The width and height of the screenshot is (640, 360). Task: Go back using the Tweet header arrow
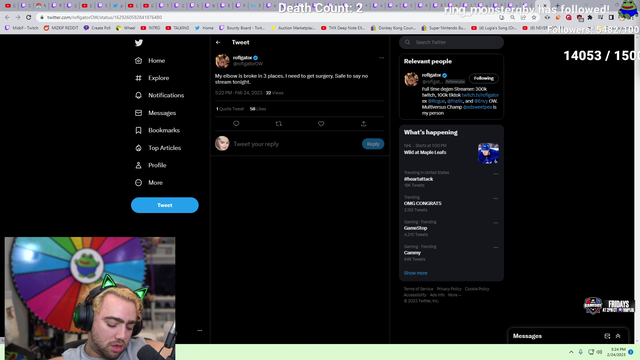point(218,42)
